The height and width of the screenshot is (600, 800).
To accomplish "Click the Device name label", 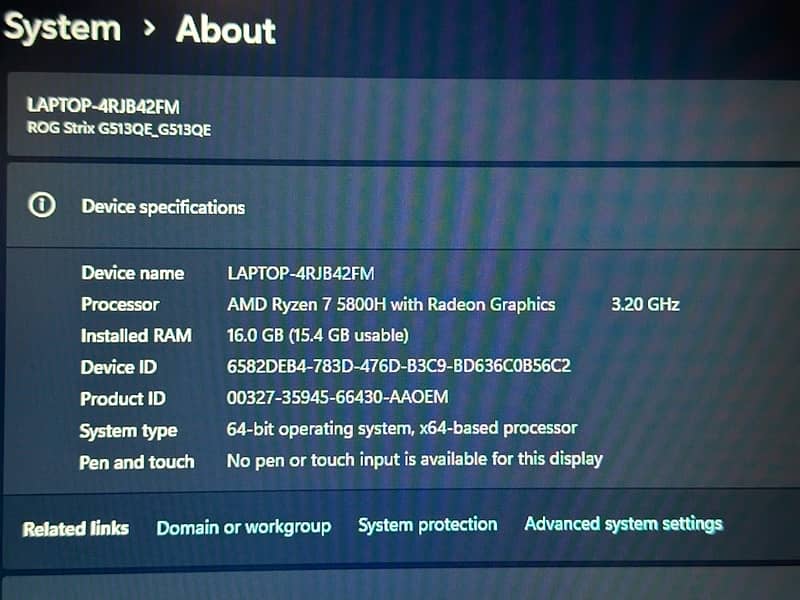I will [x=133, y=273].
